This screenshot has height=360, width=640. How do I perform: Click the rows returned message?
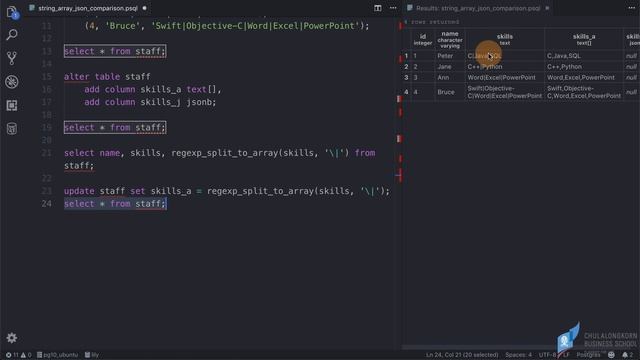pos(432,22)
